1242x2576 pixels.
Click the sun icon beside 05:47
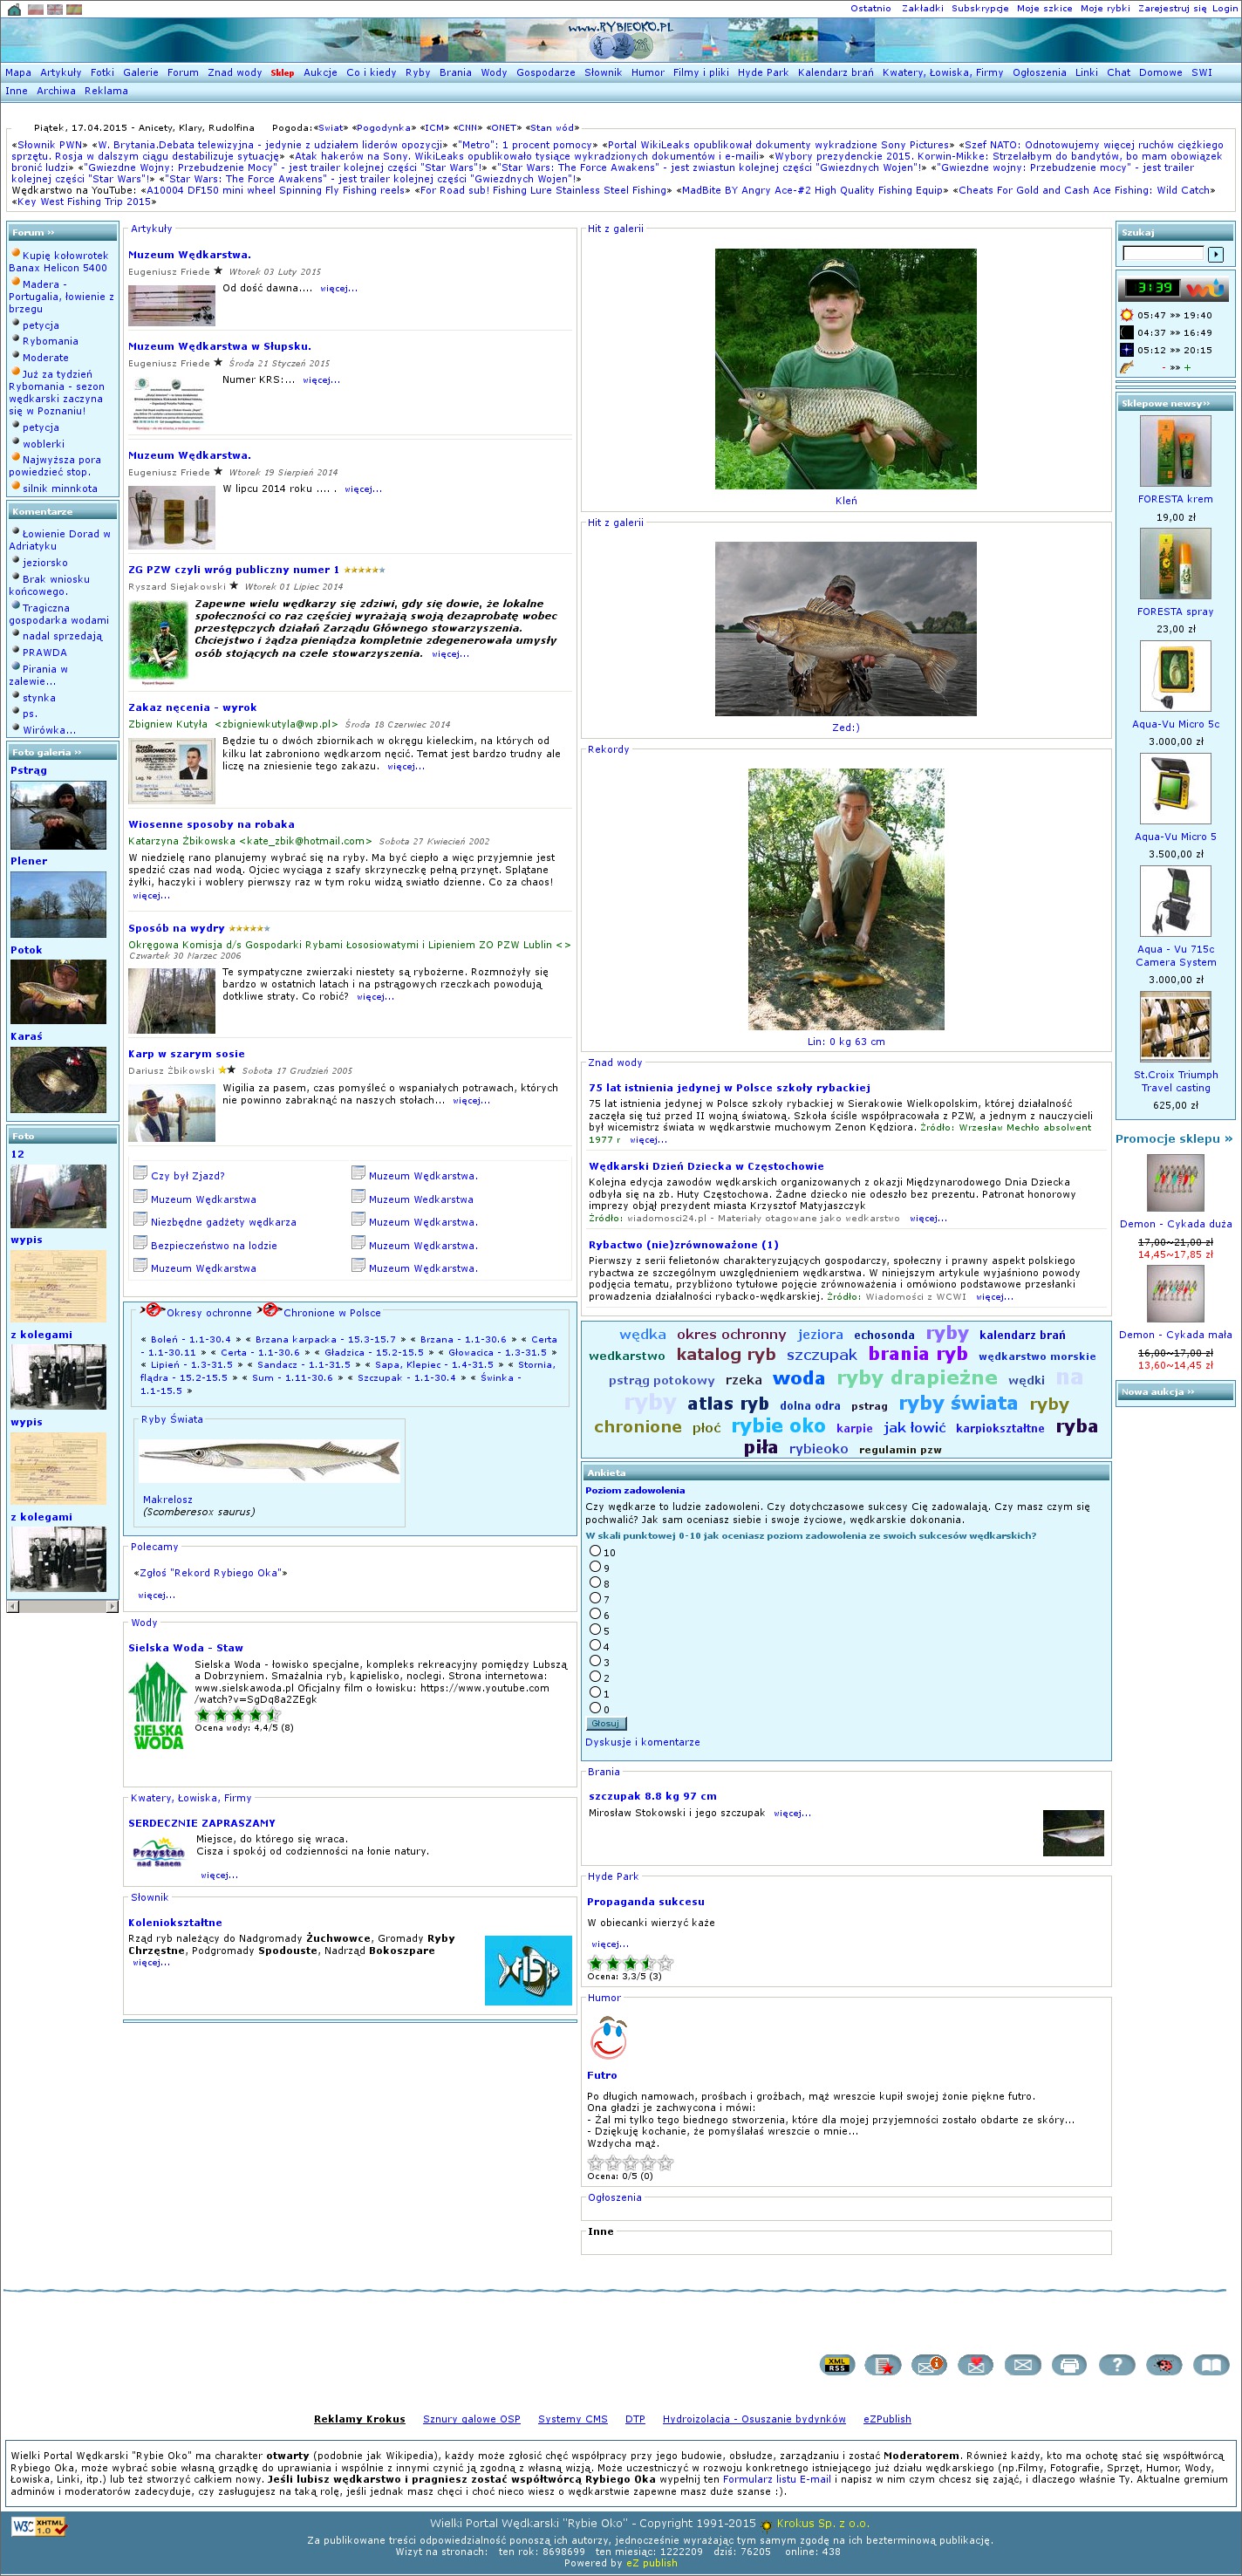(x=1127, y=315)
